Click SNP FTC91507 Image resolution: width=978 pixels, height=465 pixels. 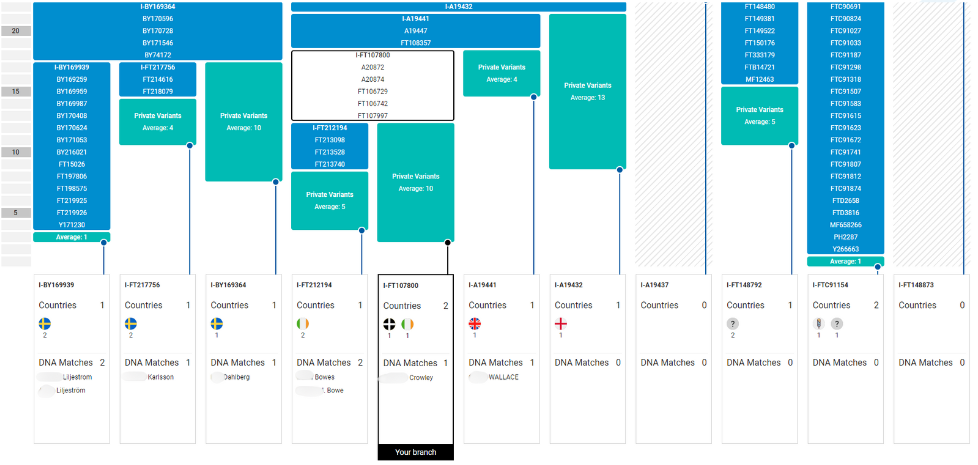coord(846,92)
